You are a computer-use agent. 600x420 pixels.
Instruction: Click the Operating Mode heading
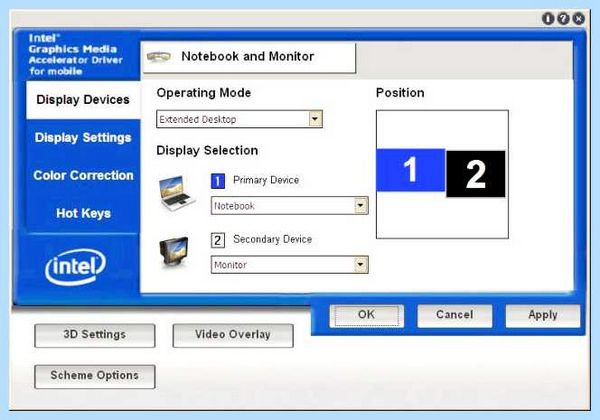point(204,93)
